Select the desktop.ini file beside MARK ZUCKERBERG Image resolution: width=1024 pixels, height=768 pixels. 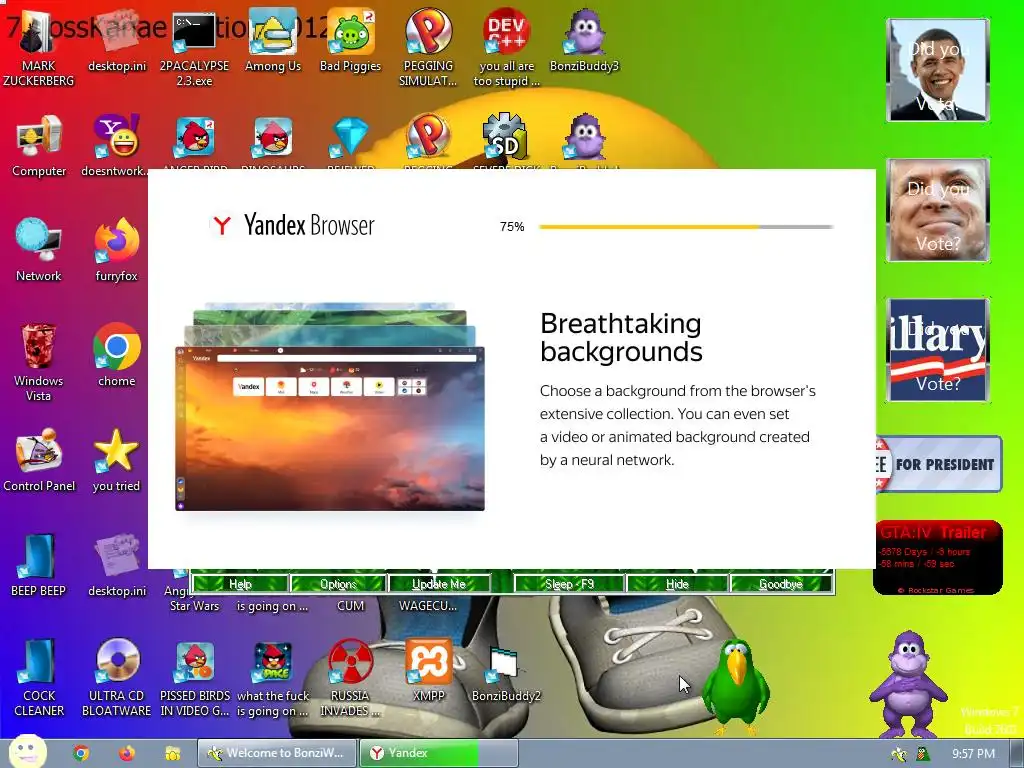coord(117,42)
